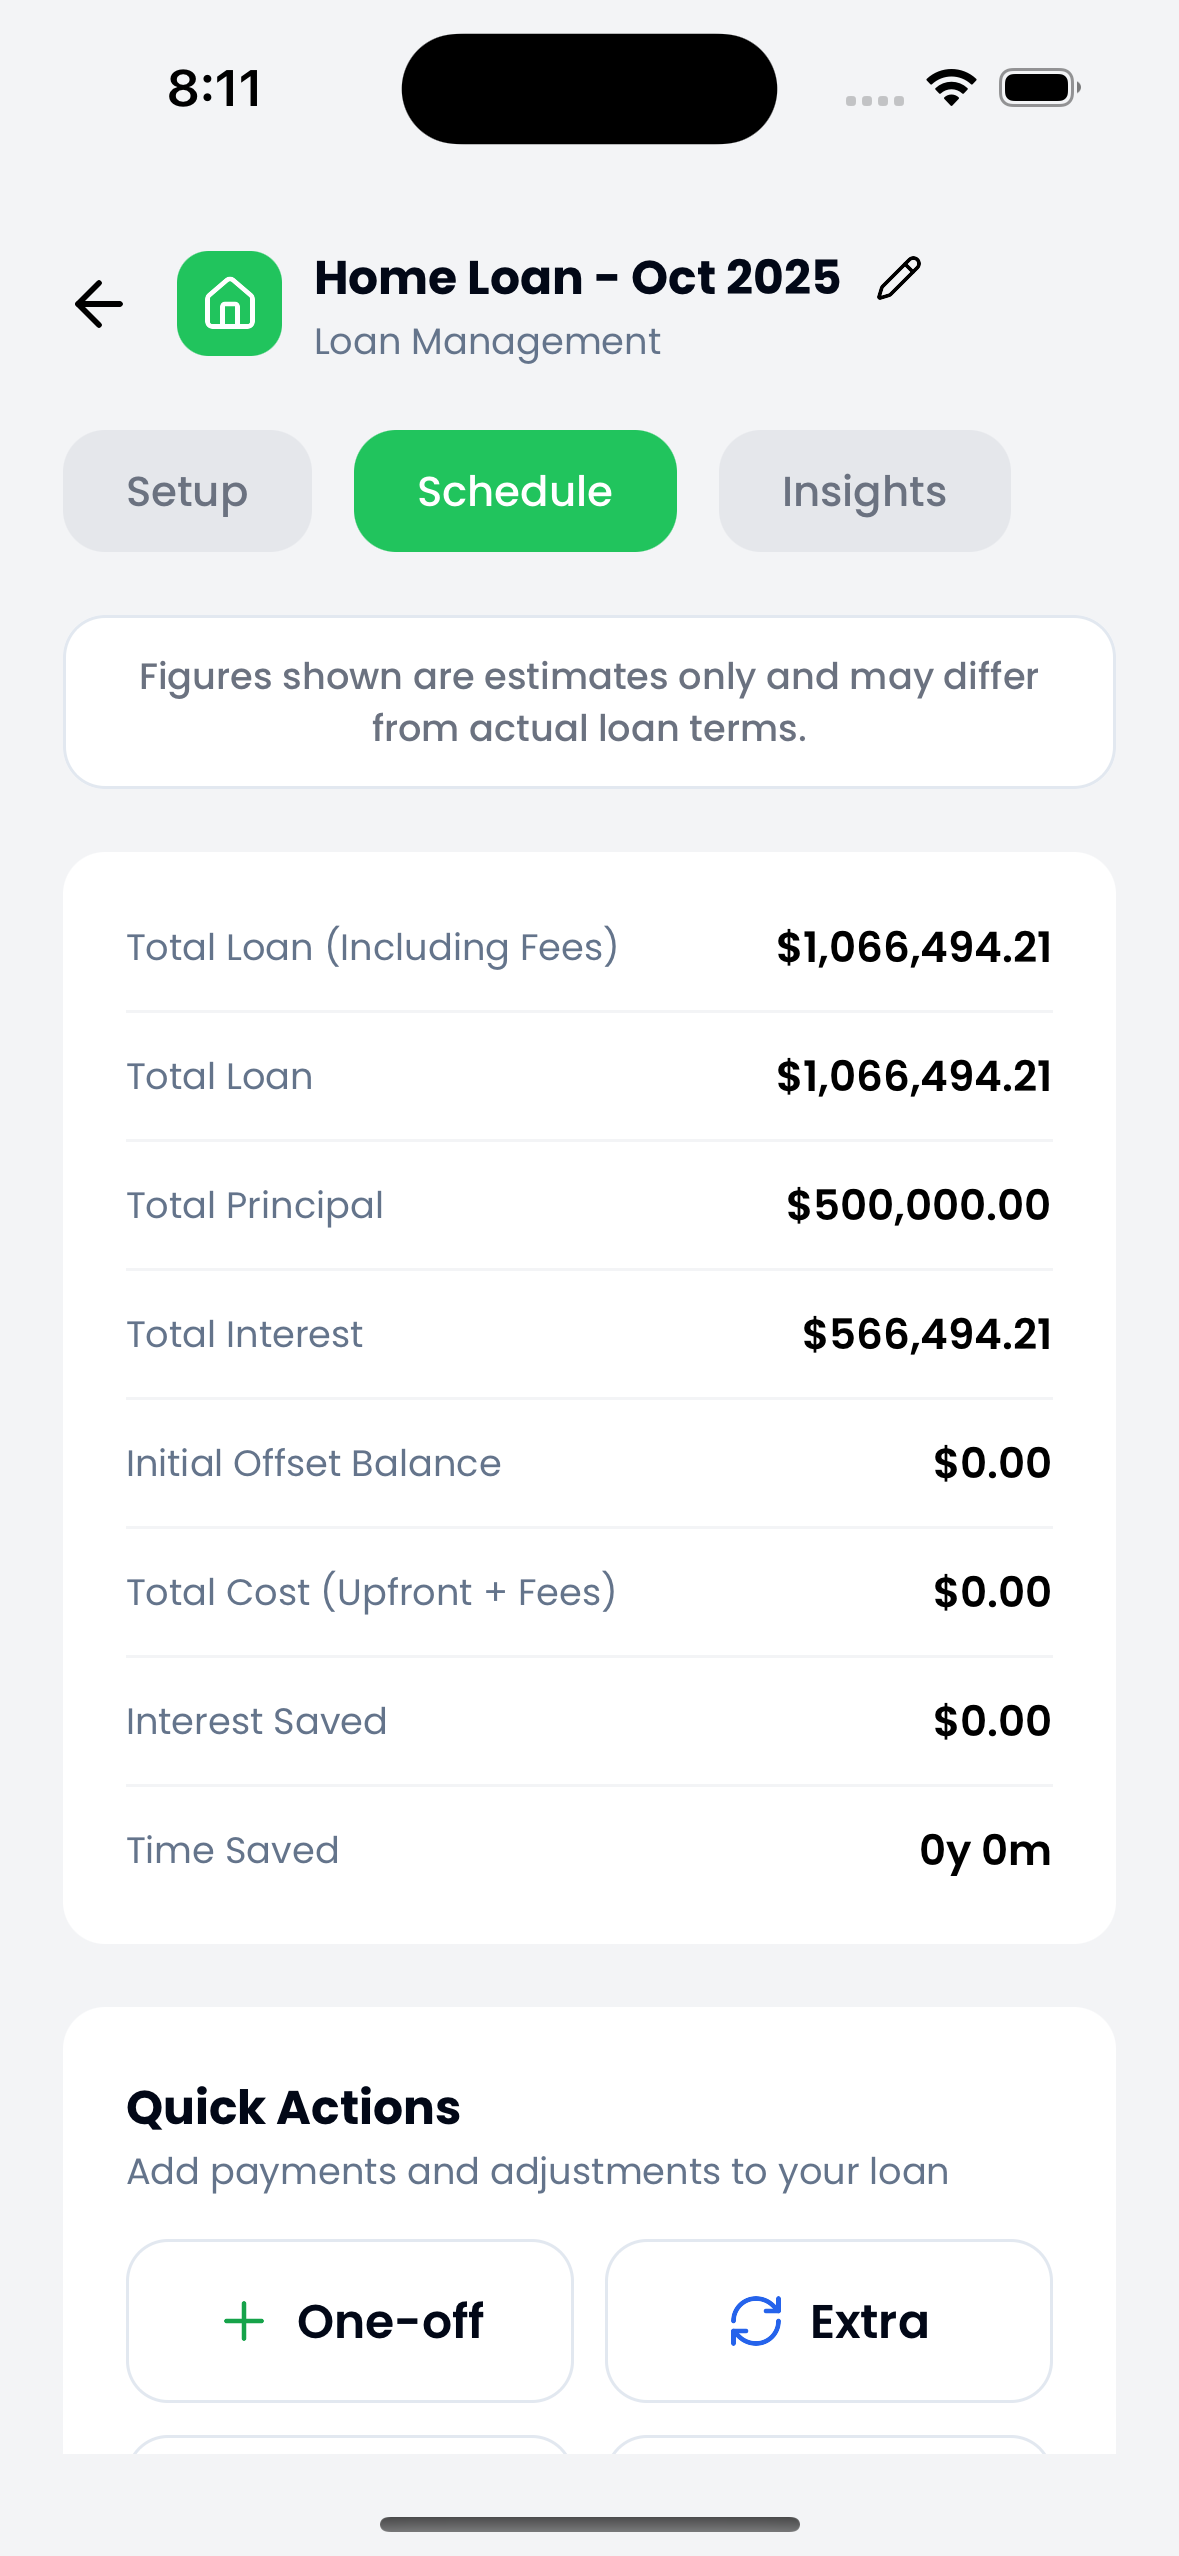Tap the estimates disclaimer notice
The image size is (1179, 2556).
(589, 702)
